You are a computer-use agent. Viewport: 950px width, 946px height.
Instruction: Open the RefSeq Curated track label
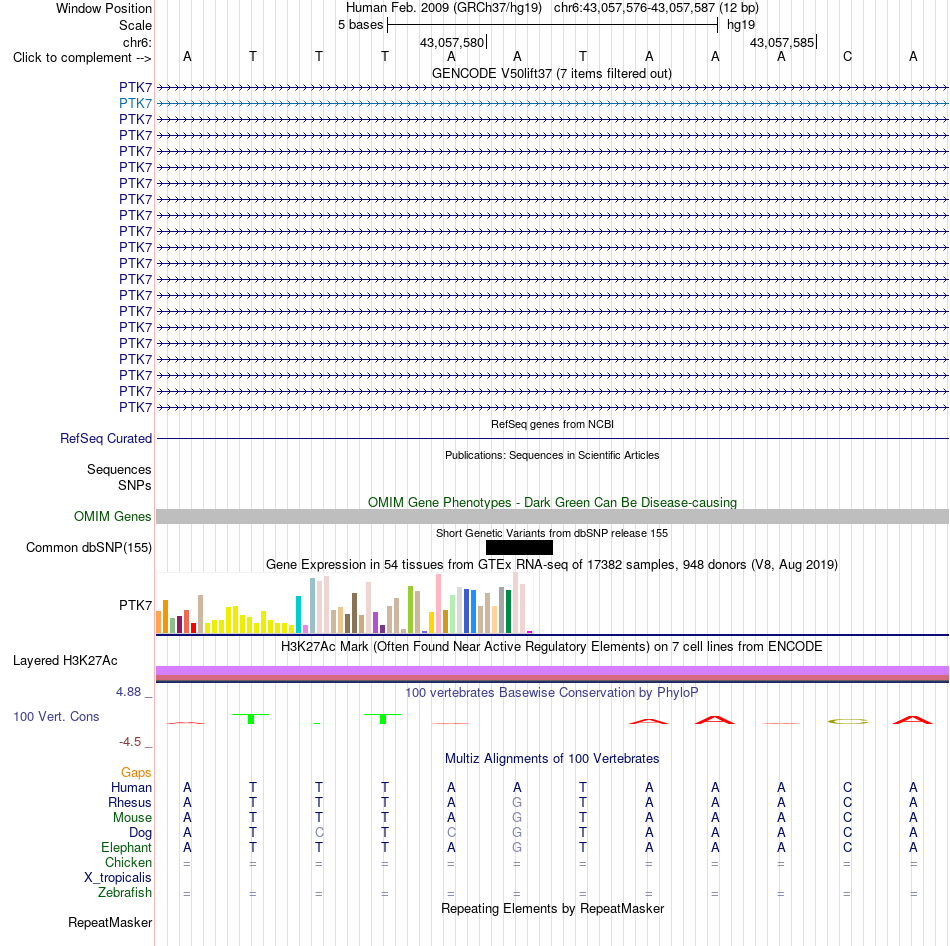click(x=105, y=439)
